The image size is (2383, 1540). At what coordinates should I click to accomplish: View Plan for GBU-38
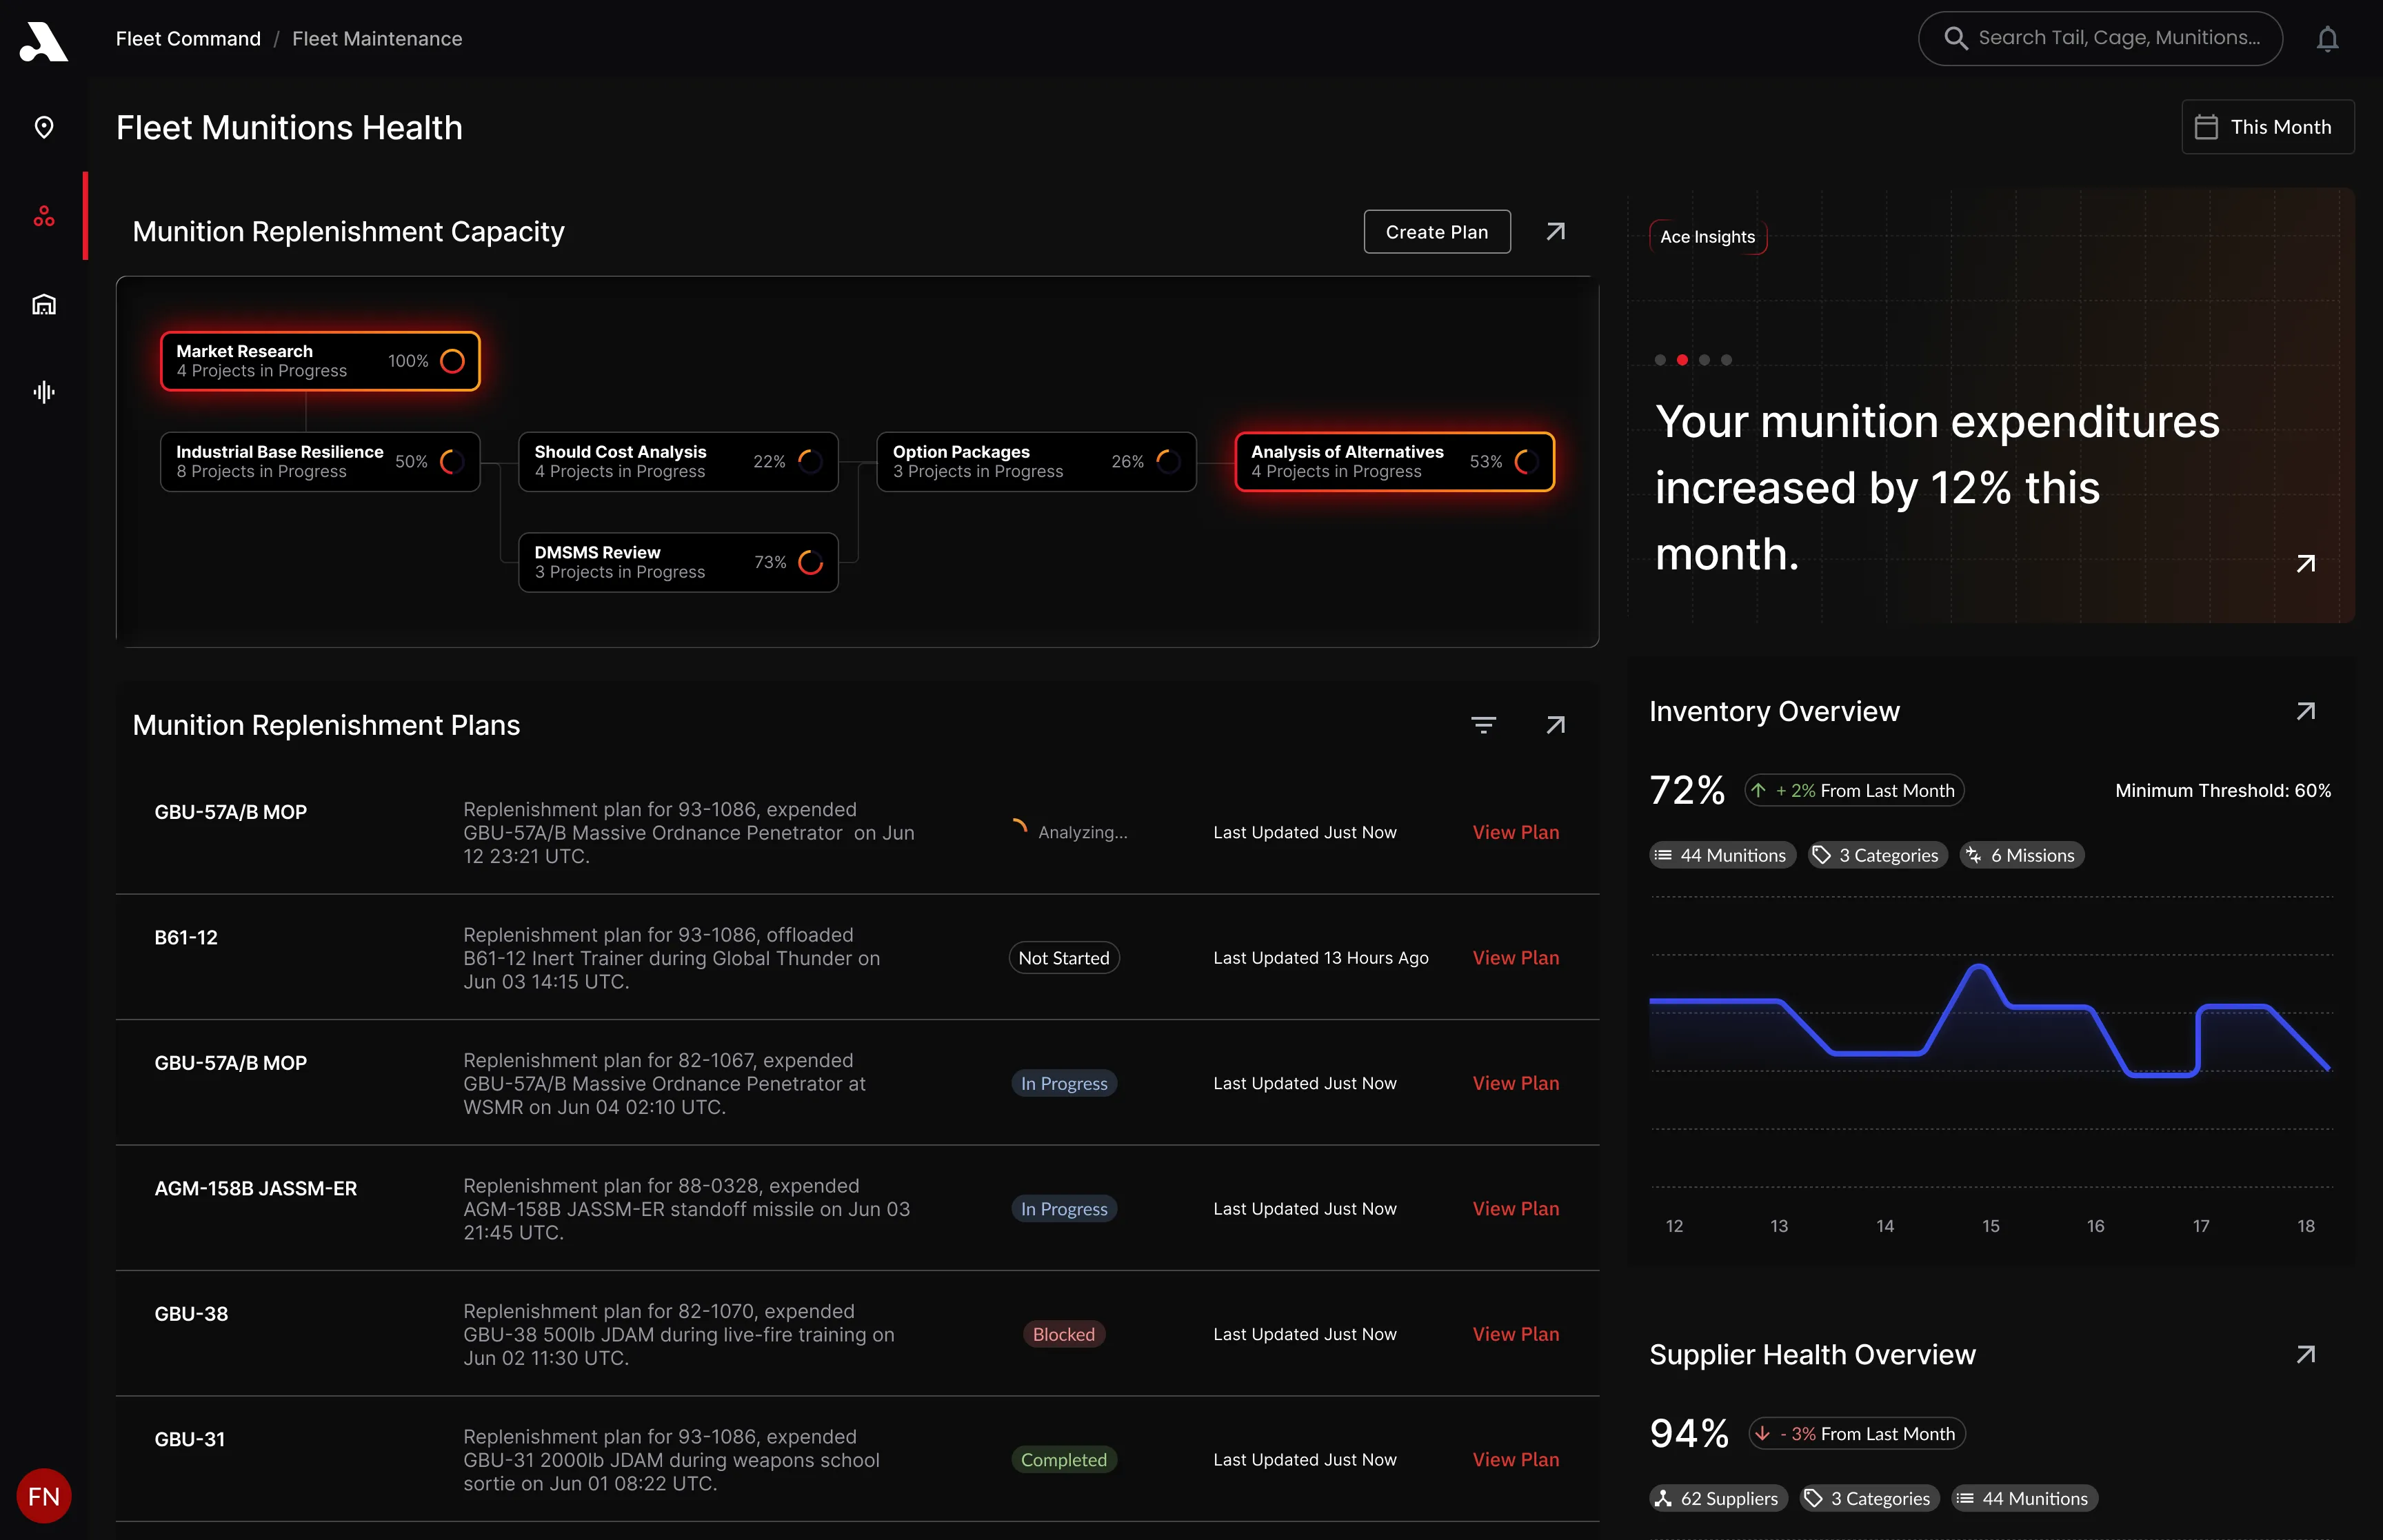tap(1516, 1334)
